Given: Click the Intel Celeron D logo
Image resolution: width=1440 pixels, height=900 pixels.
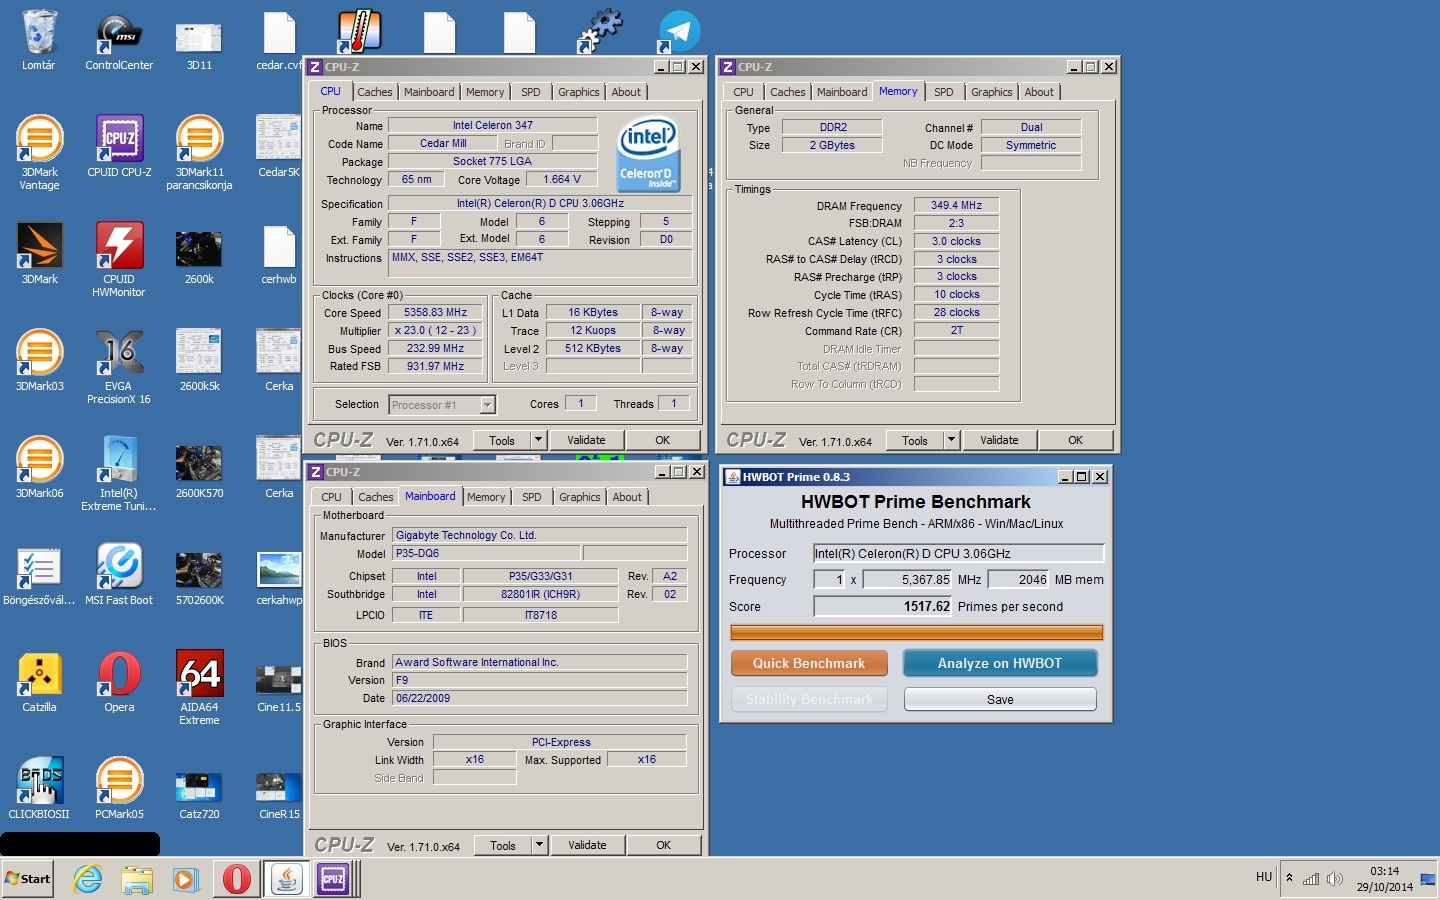Looking at the screenshot, I should click(648, 154).
